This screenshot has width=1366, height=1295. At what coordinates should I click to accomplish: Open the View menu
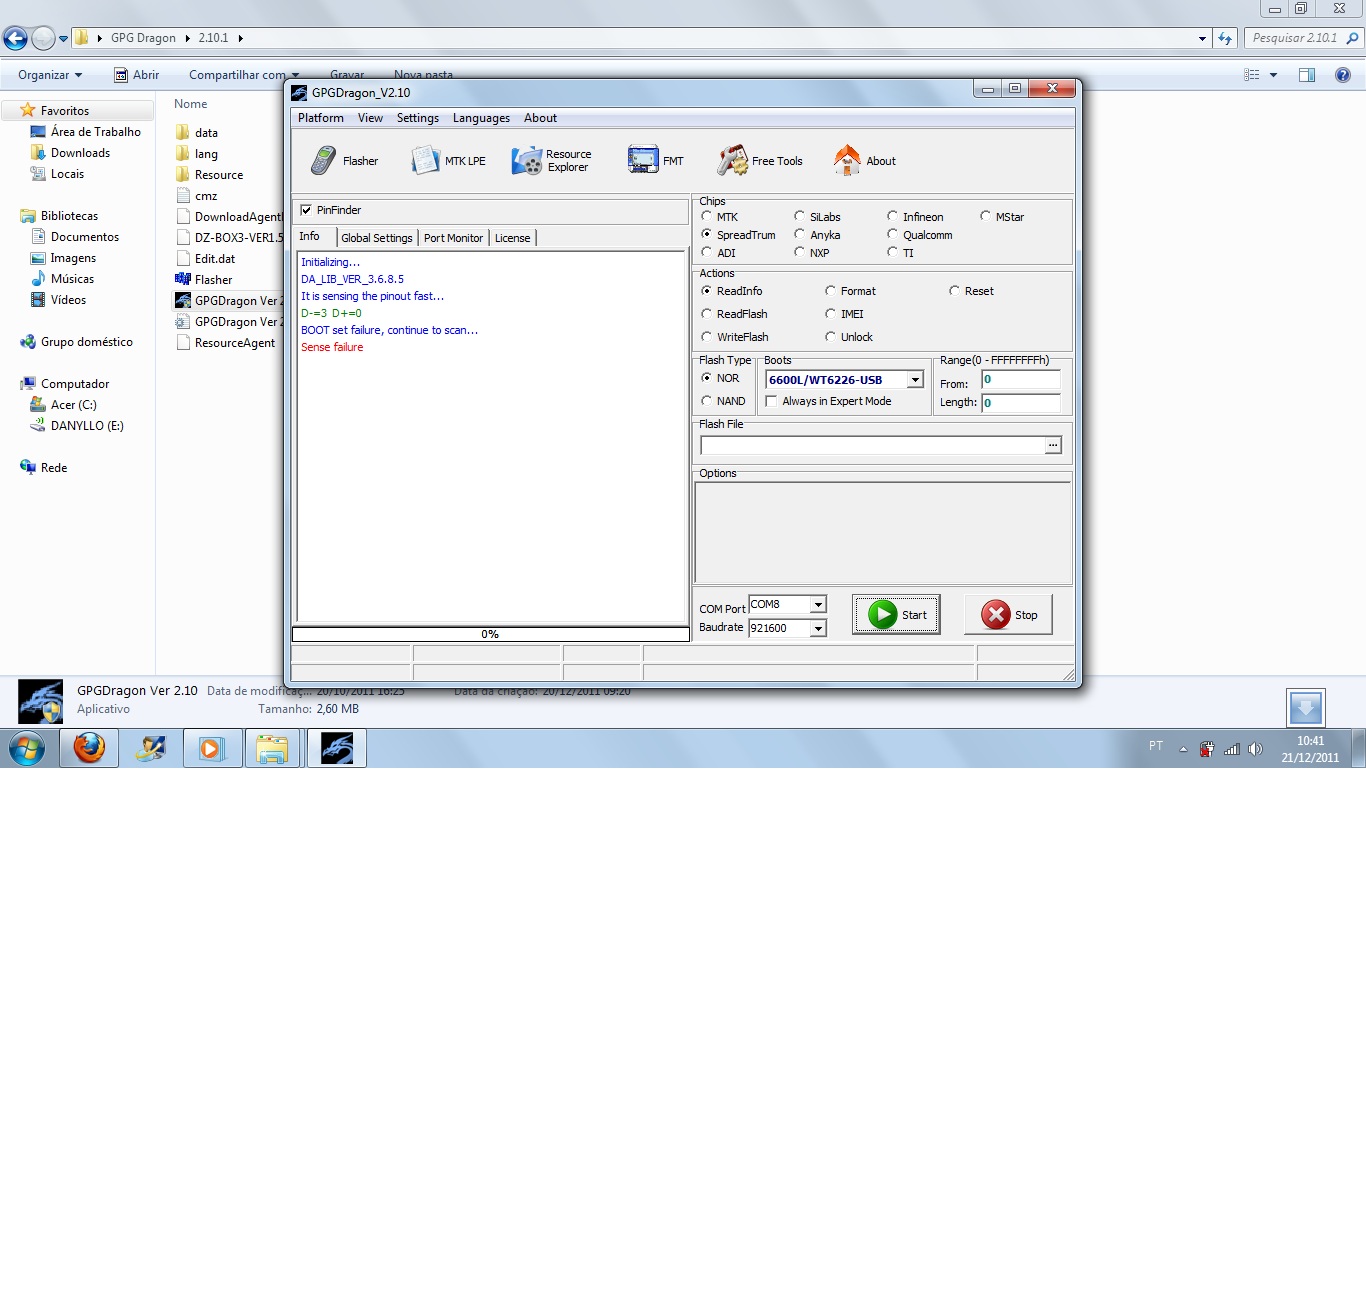pos(370,118)
